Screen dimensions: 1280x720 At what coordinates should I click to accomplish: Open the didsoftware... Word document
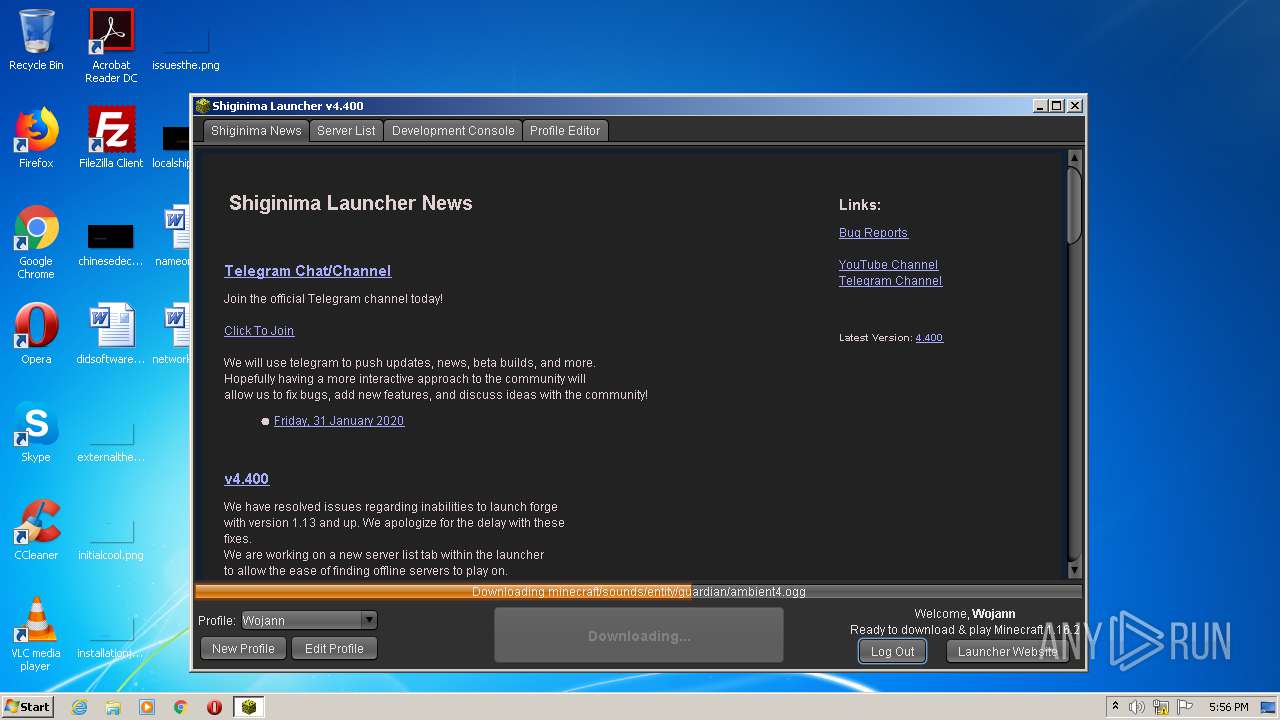111,333
